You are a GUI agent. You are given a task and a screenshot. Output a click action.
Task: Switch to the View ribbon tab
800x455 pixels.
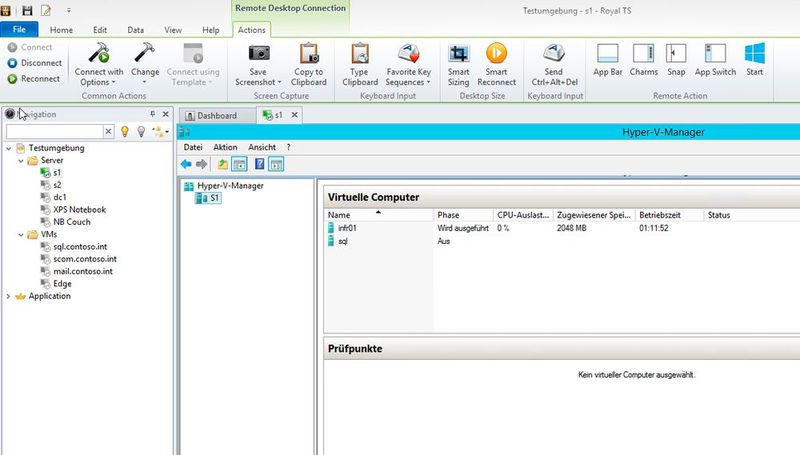tap(173, 30)
